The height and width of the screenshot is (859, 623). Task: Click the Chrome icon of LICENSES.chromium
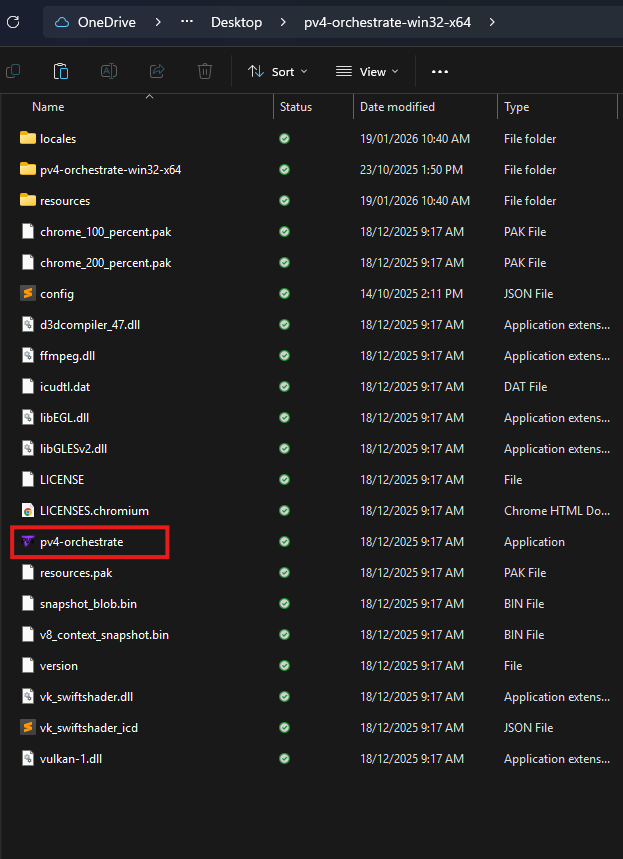(27, 511)
